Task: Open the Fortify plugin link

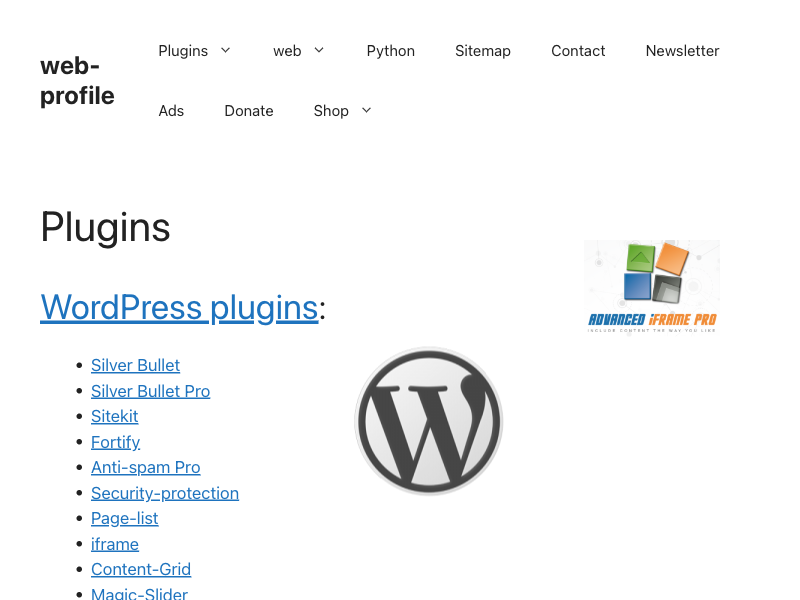Action: (115, 442)
